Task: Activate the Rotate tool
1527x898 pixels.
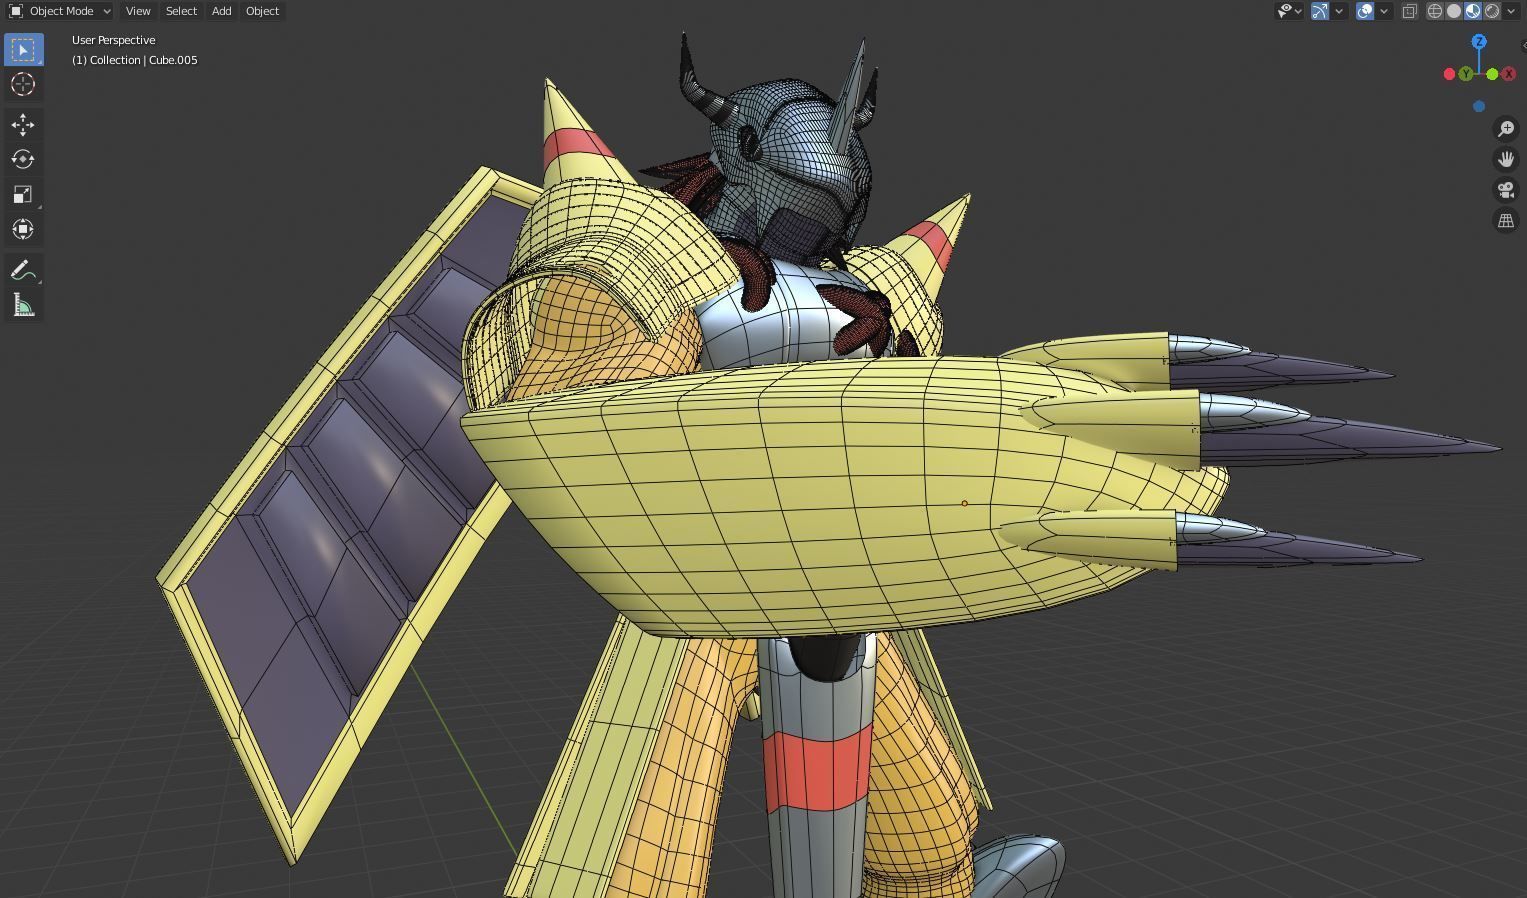Action: (x=24, y=159)
